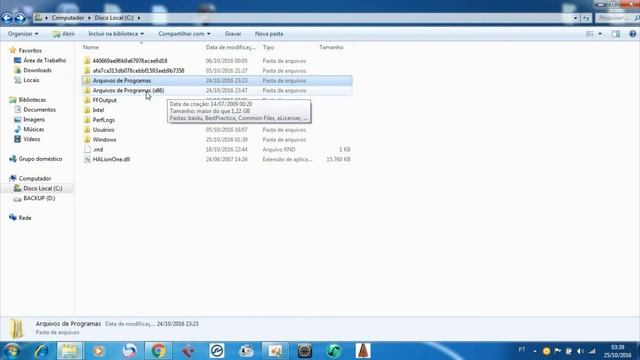Open Windows Media Player from the taskbar
The image size is (640, 360).
coord(99,351)
